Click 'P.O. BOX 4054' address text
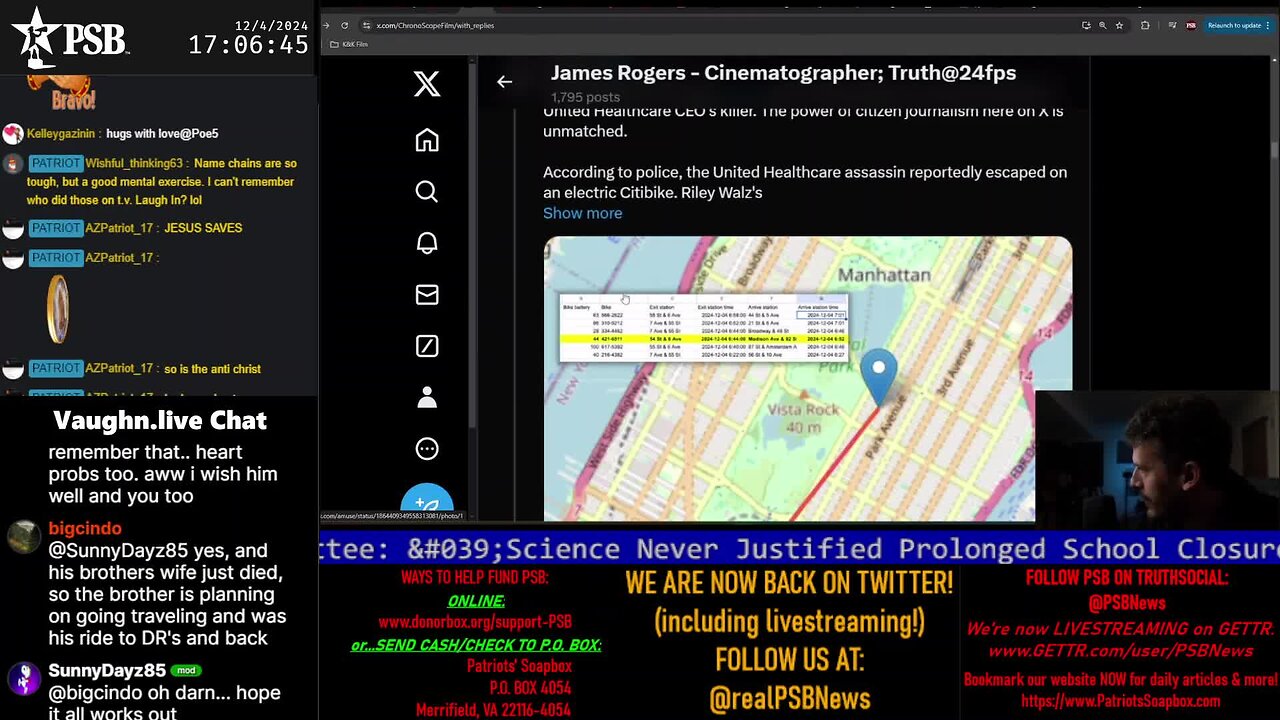The image size is (1280, 720). (x=530, y=688)
